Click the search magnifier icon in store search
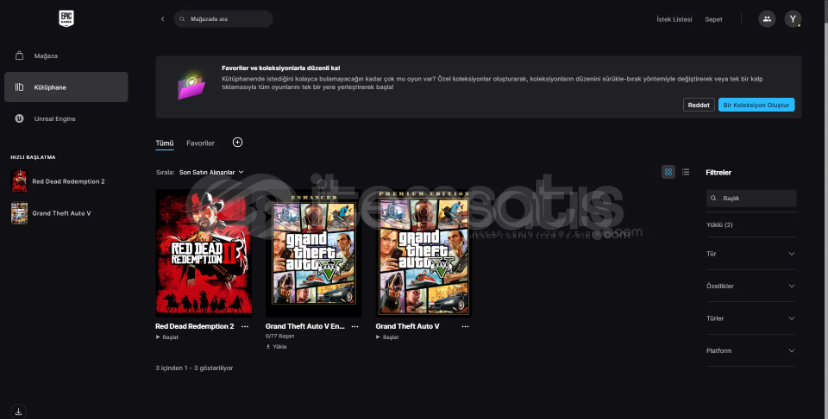Screen dimensions: 828x419 pyautogui.click(x=182, y=19)
